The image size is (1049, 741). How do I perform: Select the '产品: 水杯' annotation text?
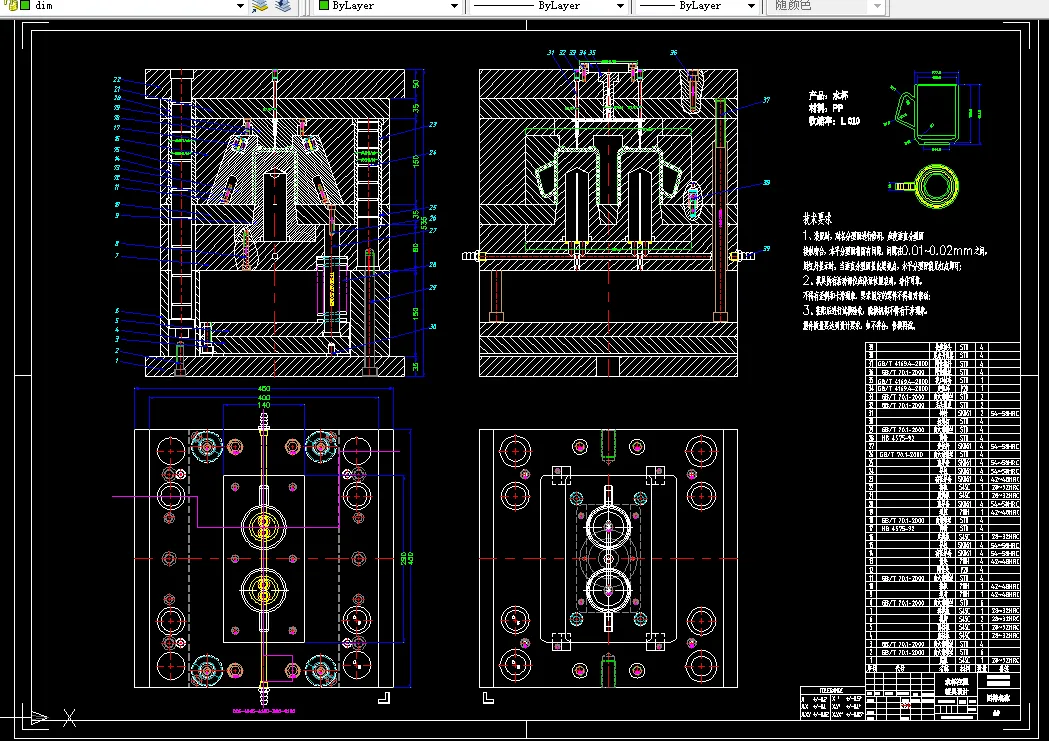(x=828, y=96)
